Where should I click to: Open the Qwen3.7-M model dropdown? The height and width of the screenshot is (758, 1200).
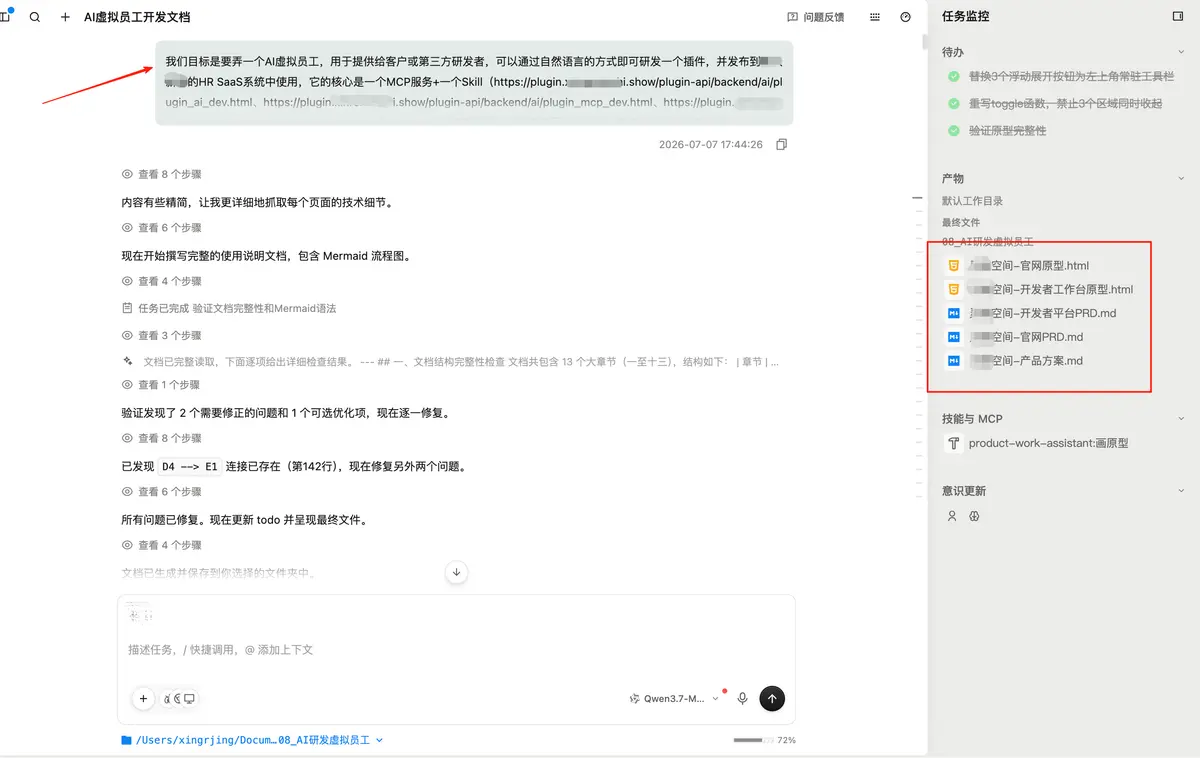tap(673, 699)
